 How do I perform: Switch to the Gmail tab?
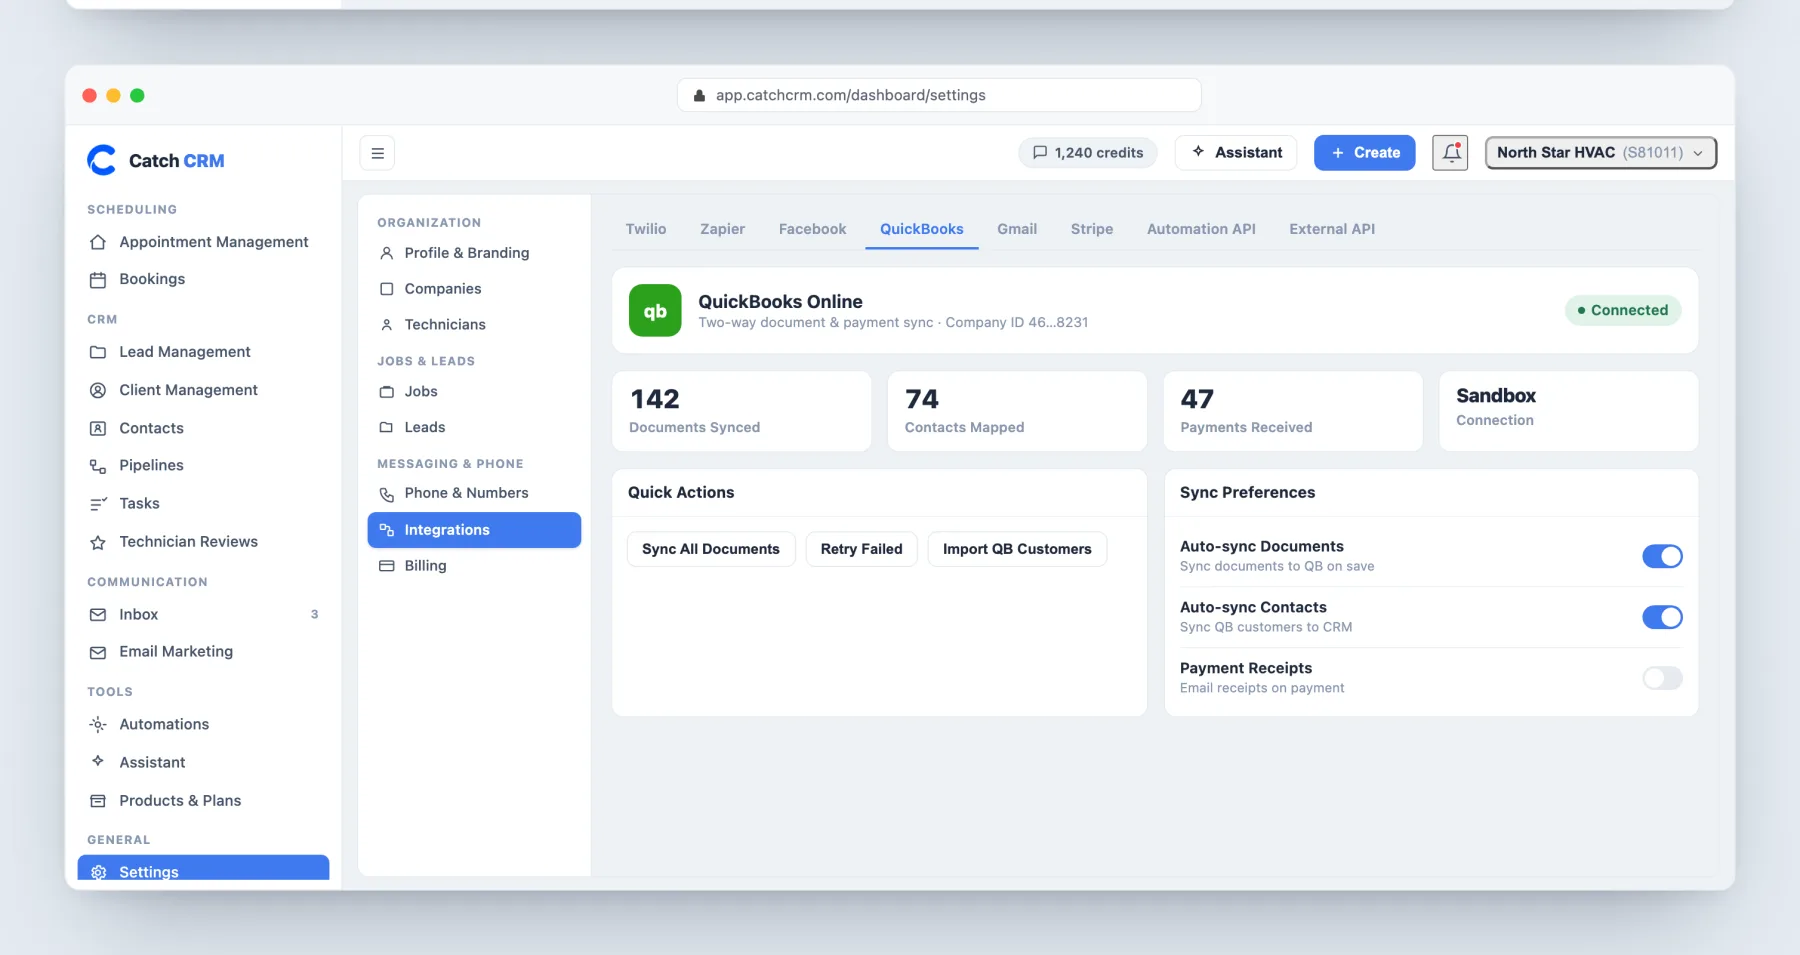coord(1017,229)
